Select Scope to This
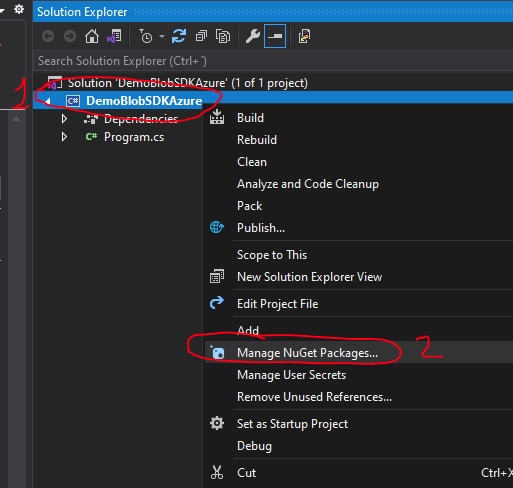 (x=272, y=255)
